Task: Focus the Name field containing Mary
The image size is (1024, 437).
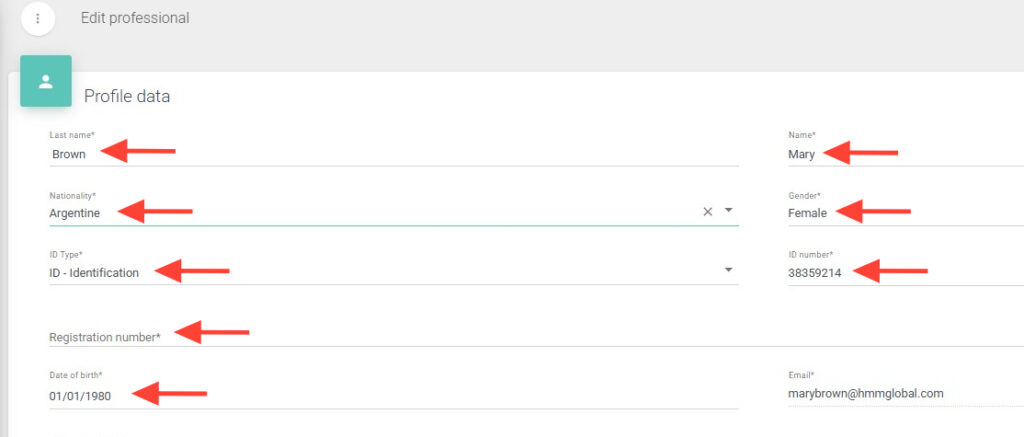Action: click(x=801, y=154)
